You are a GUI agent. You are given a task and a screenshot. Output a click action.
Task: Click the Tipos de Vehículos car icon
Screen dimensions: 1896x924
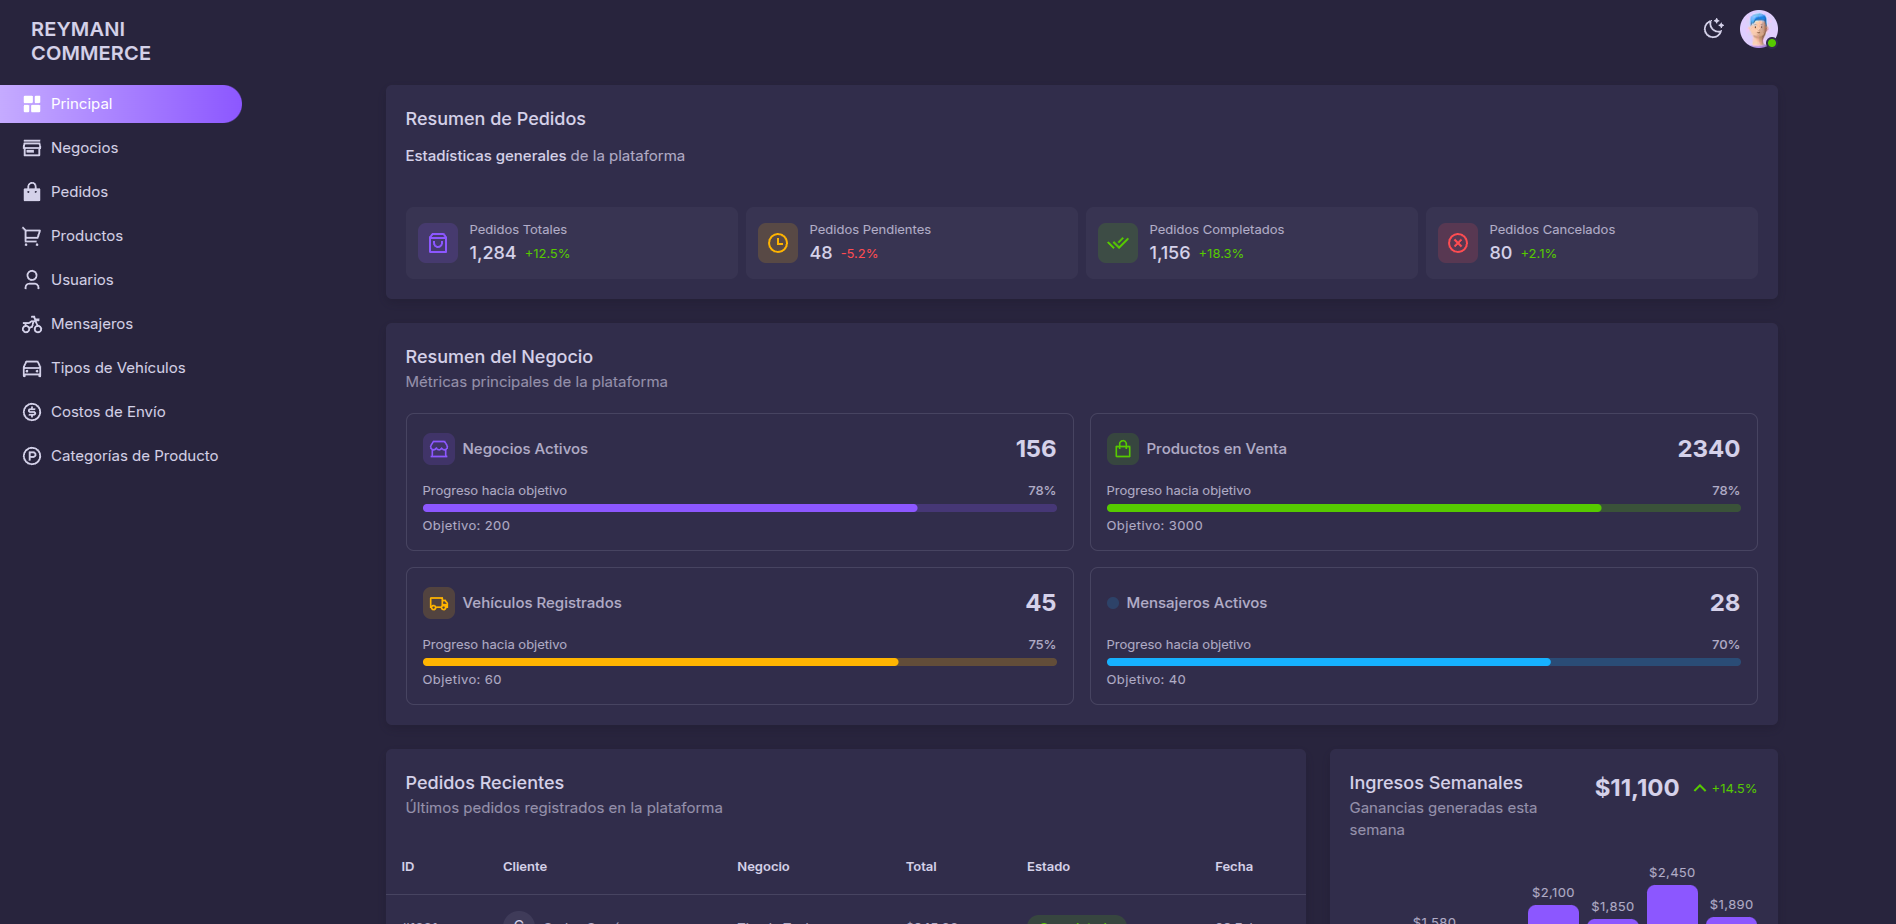click(x=32, y=368)
